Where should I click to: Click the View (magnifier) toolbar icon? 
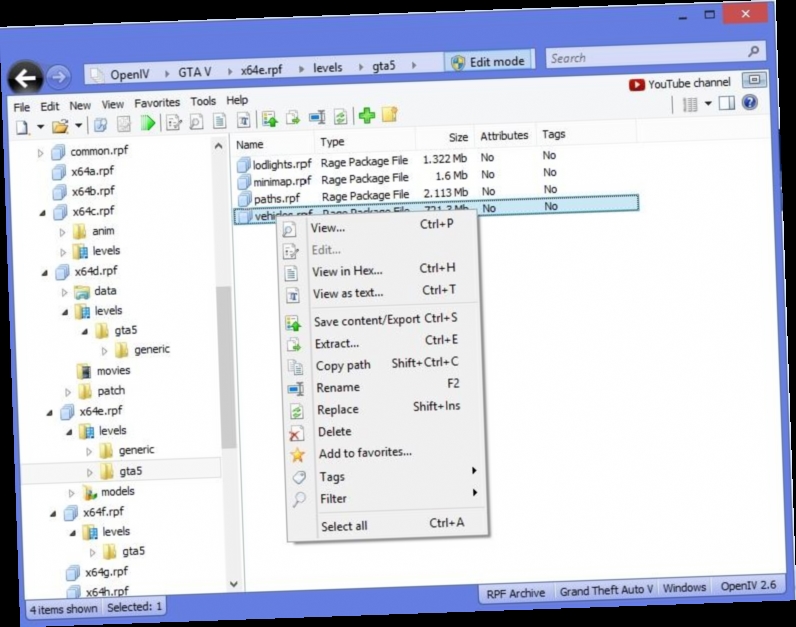(x=196, y=122)
